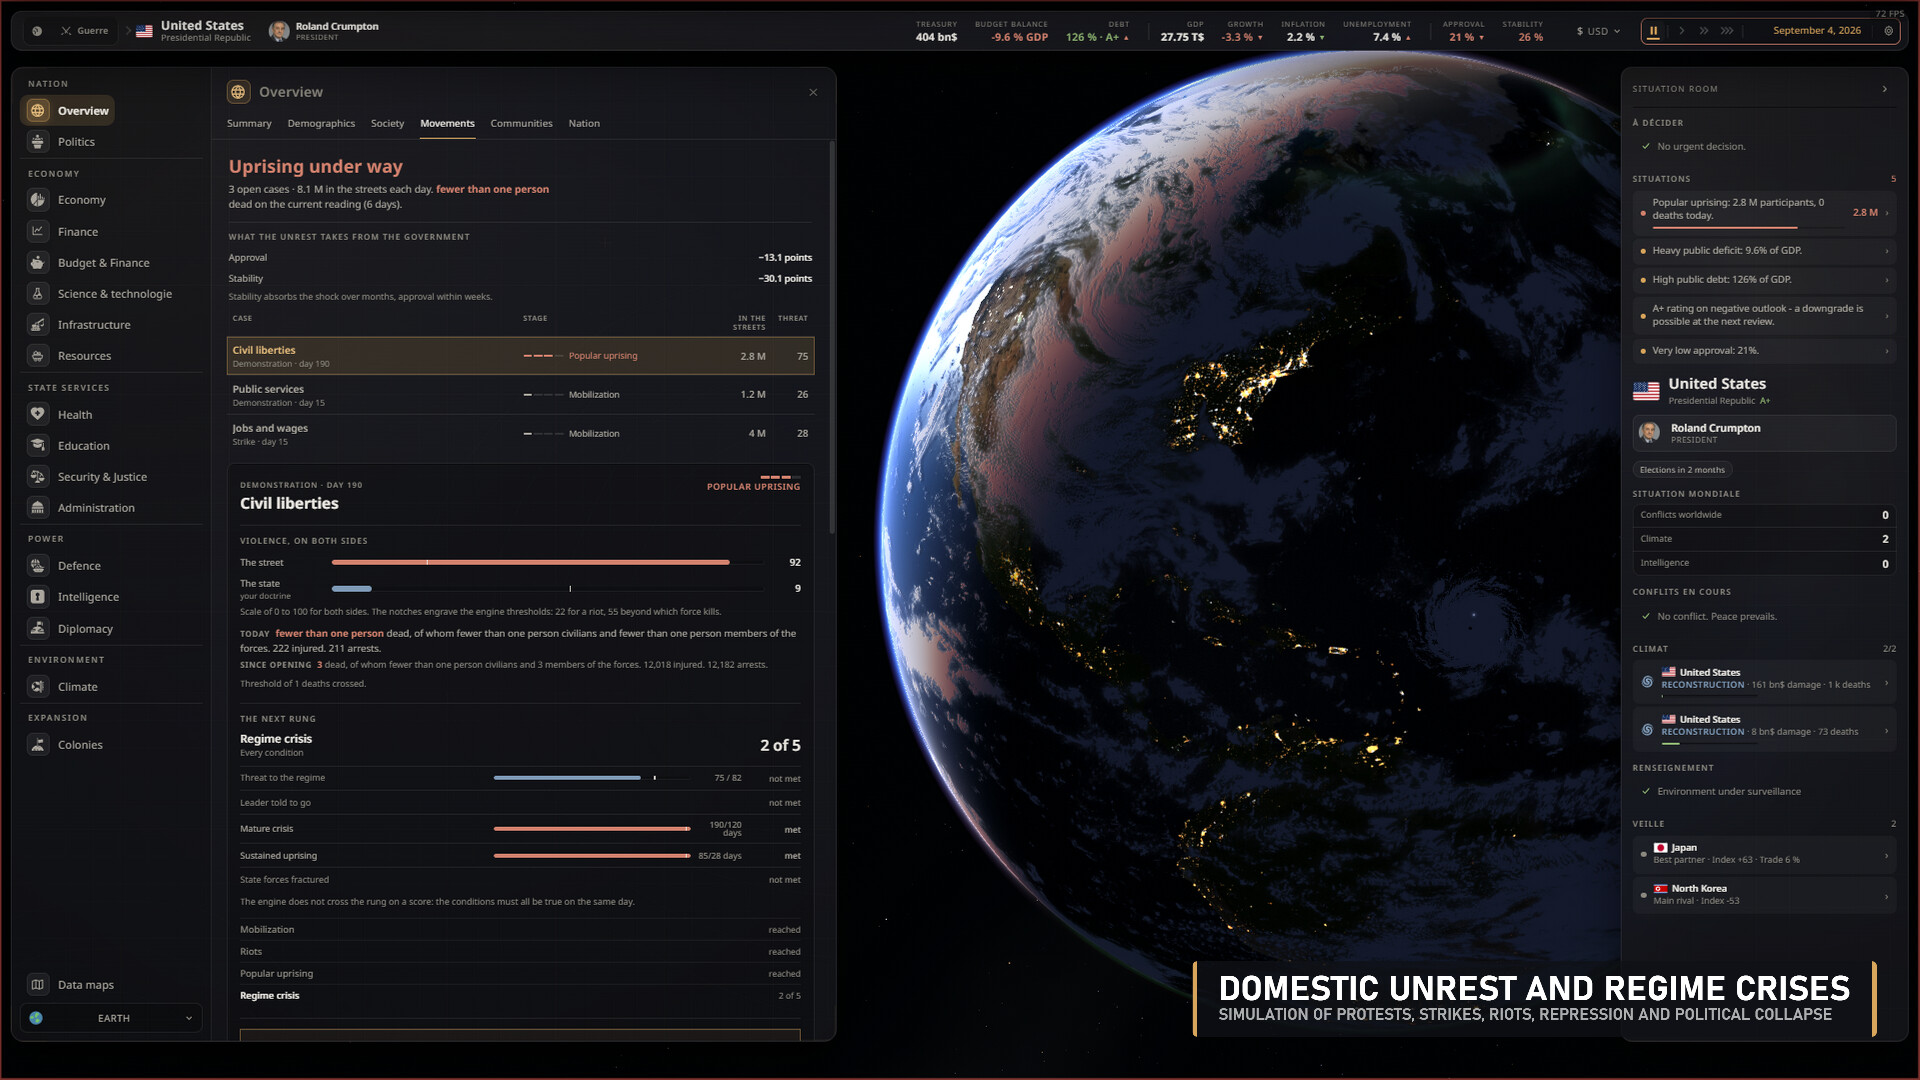Click the date September 4, 2026
The image size is (1920, 1080).
(x=1816, y=31)
